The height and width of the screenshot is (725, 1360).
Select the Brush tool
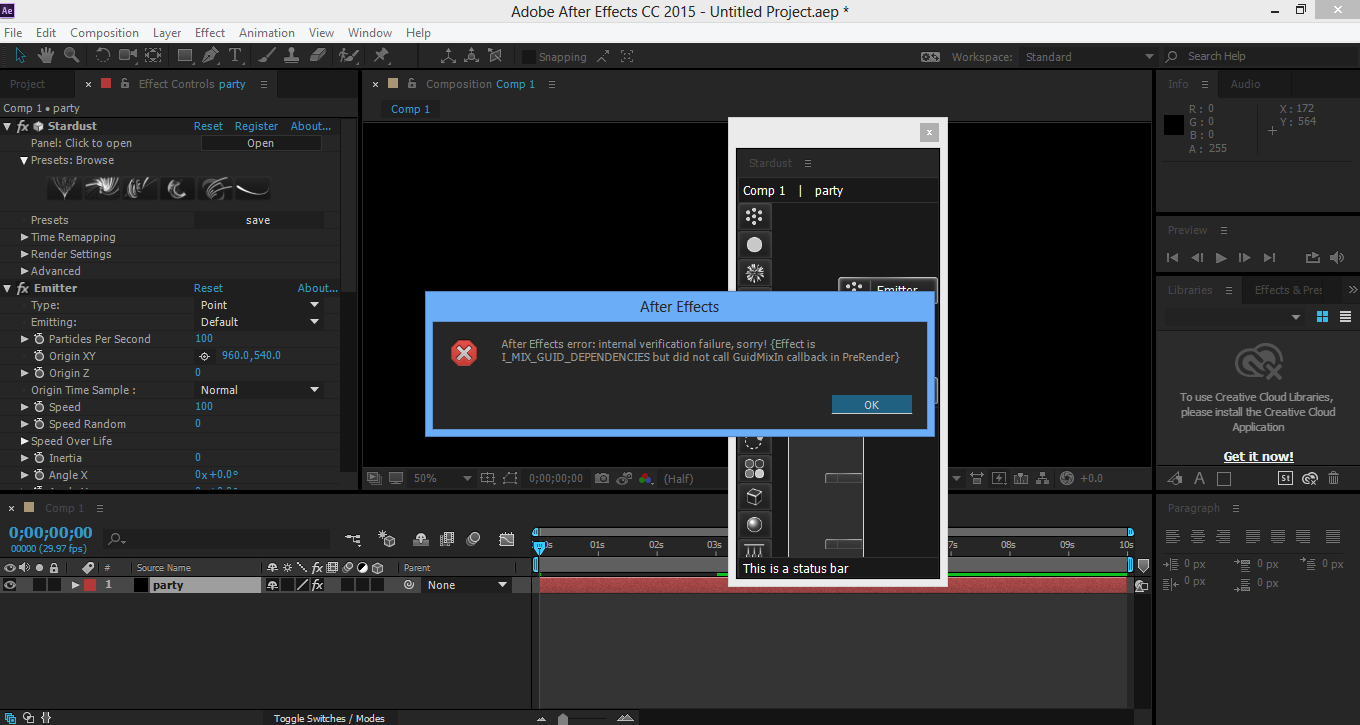[x=268, y=56]
